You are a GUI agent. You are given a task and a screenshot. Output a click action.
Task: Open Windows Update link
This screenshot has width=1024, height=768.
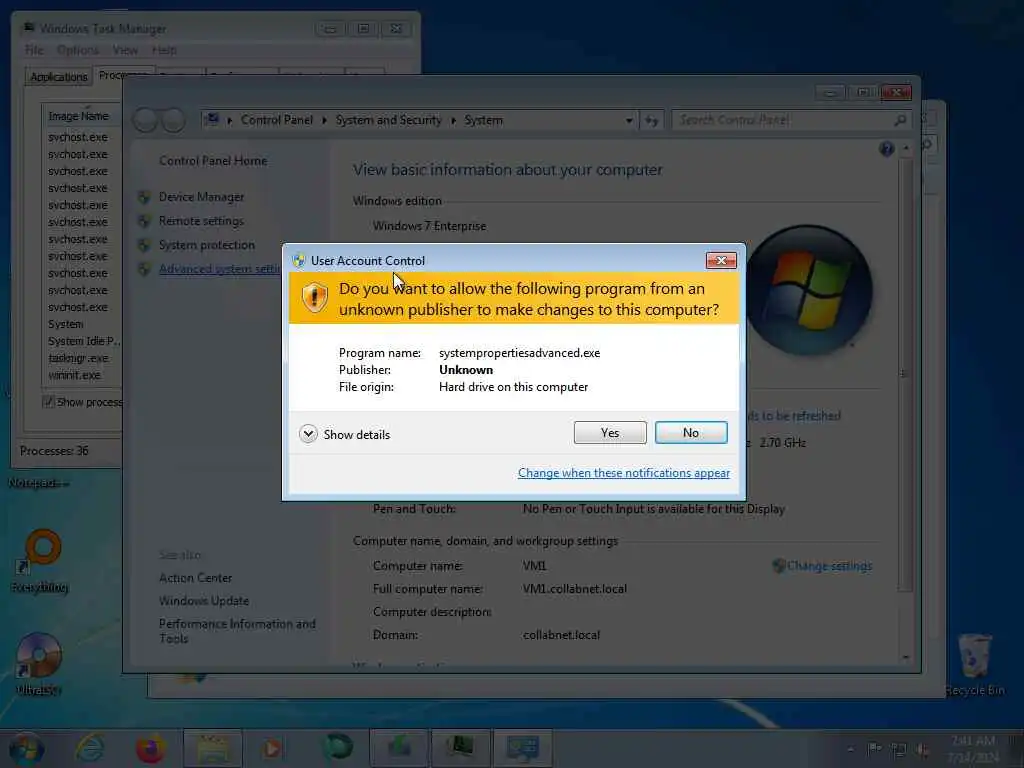coord(204,601)
